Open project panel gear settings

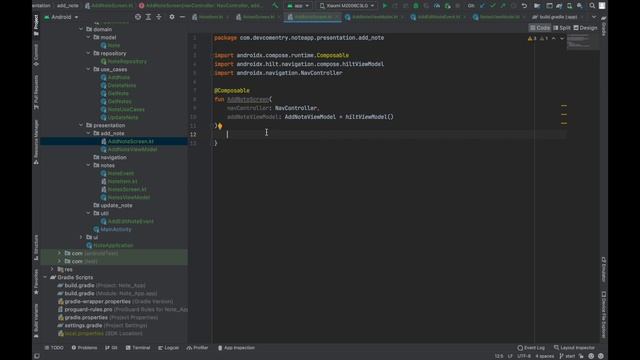click(x=172, y=17)
